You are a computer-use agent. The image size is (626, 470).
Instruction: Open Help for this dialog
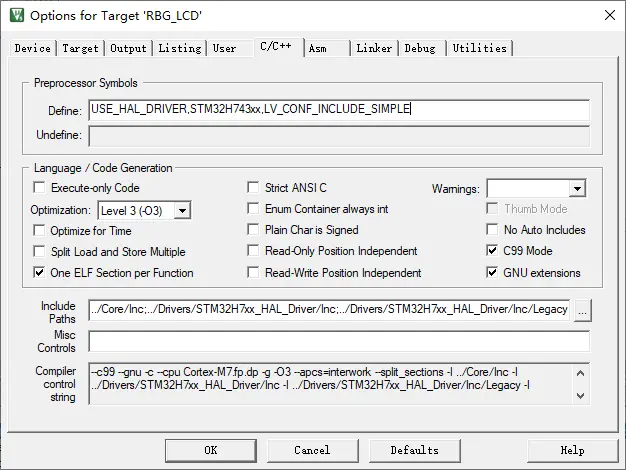(573, 451)
